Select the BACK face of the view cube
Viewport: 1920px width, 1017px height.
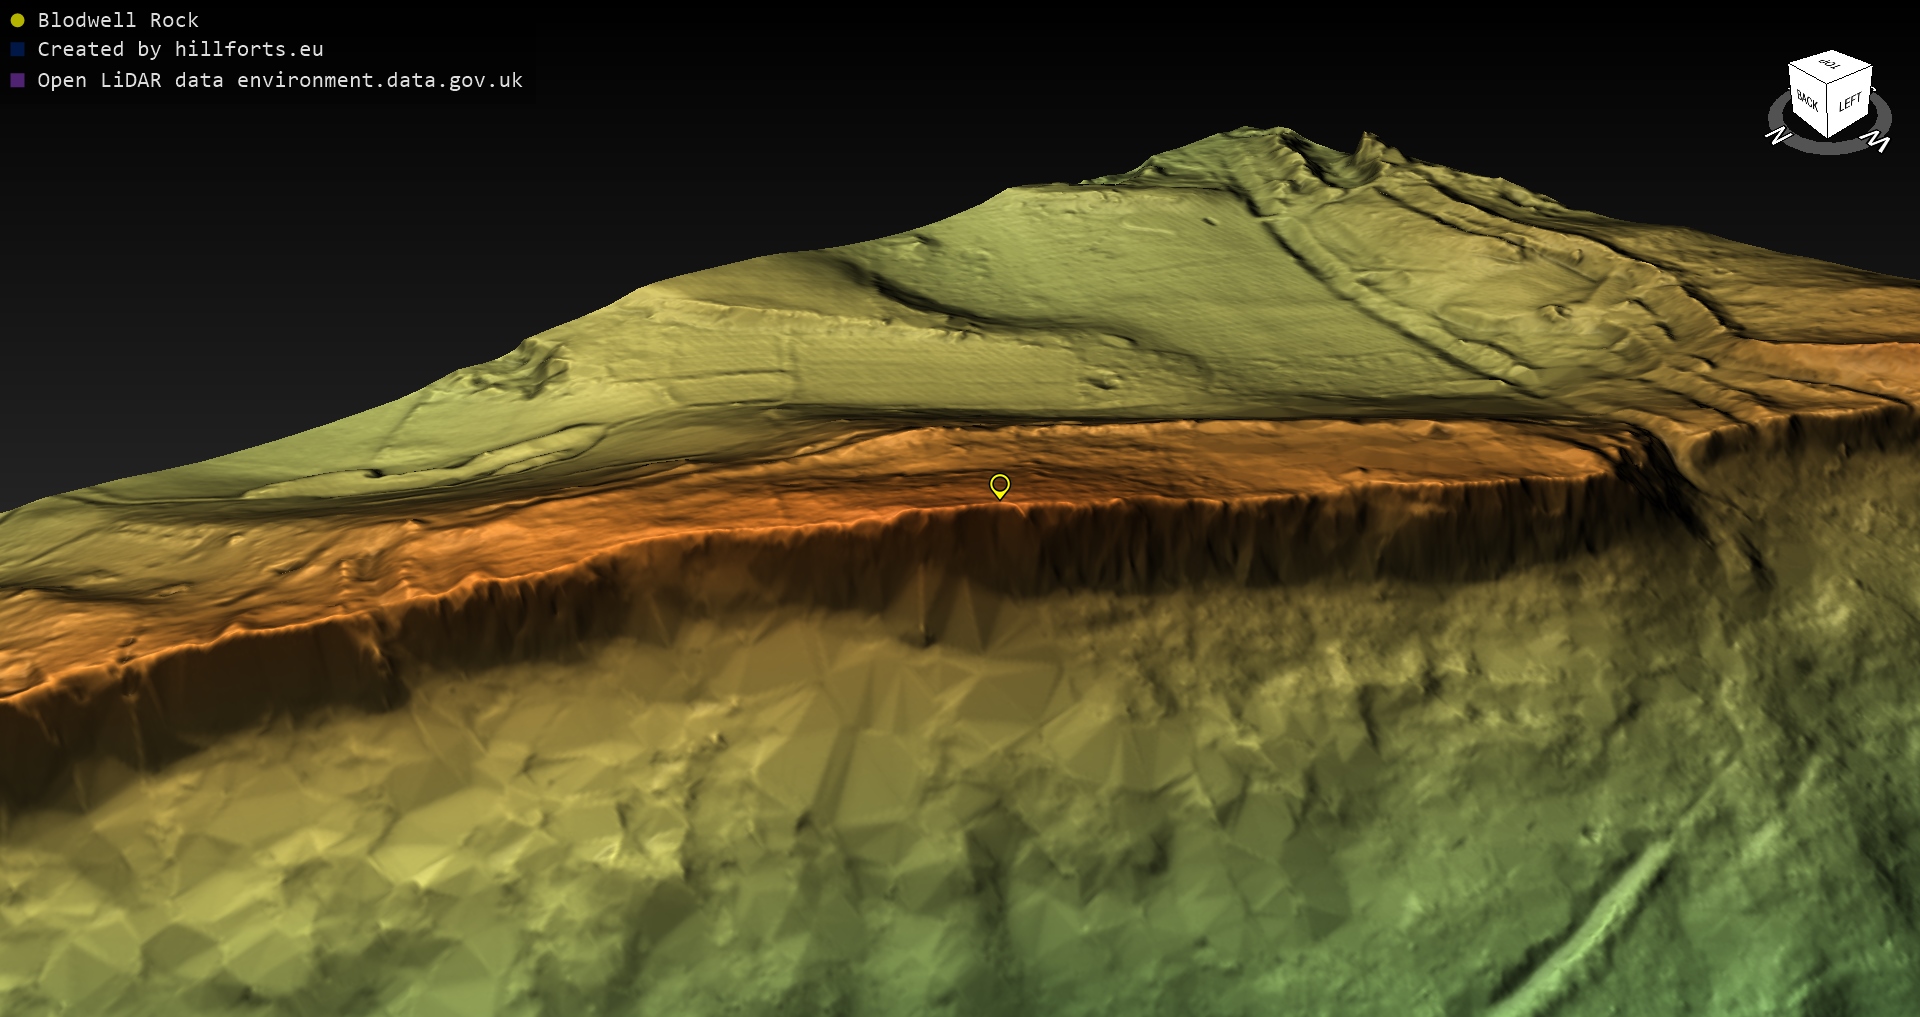point(1808,101)
